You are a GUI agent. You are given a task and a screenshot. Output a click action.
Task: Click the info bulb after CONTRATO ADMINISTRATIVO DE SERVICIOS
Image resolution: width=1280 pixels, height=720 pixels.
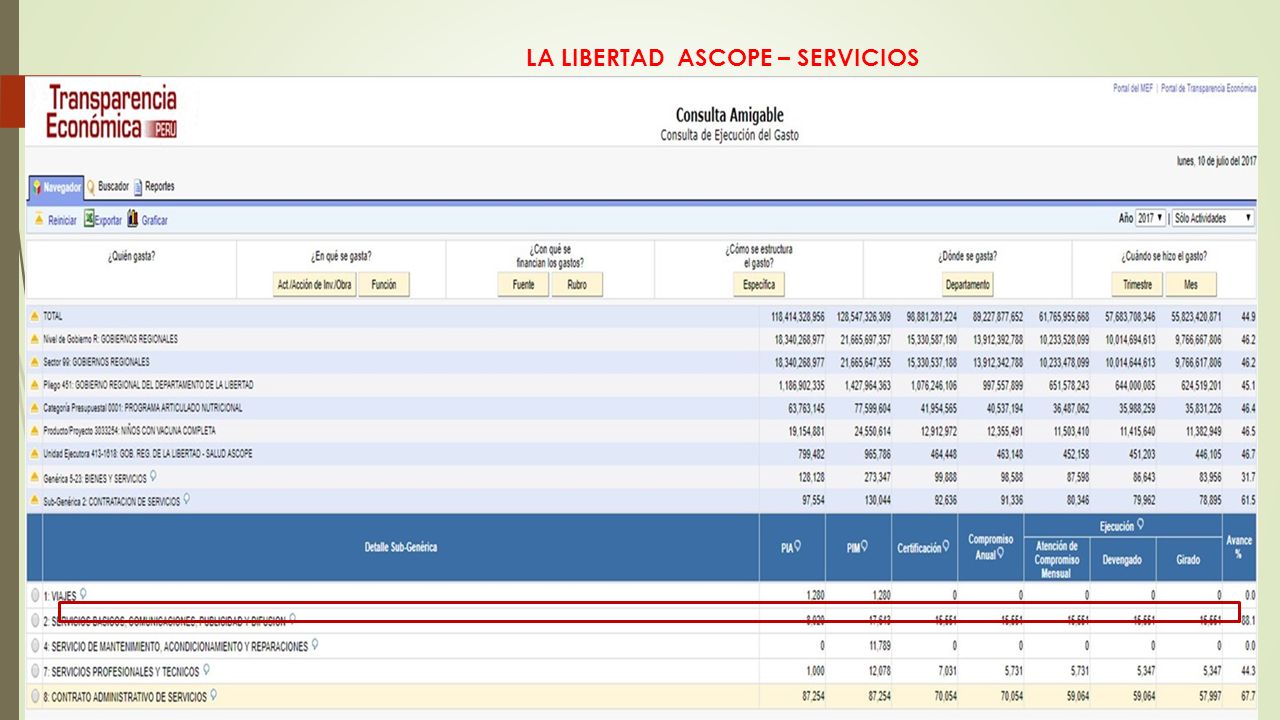(x=213, y=695)
